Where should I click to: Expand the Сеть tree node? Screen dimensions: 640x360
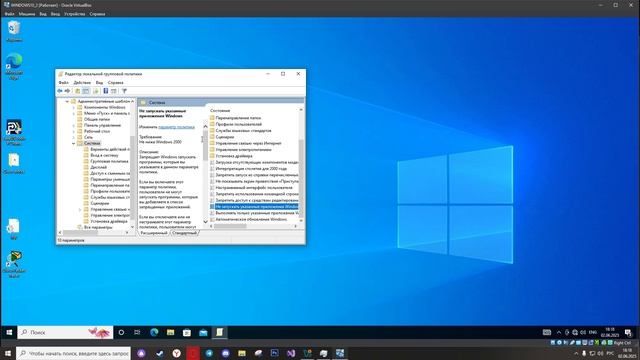[74, 138]
